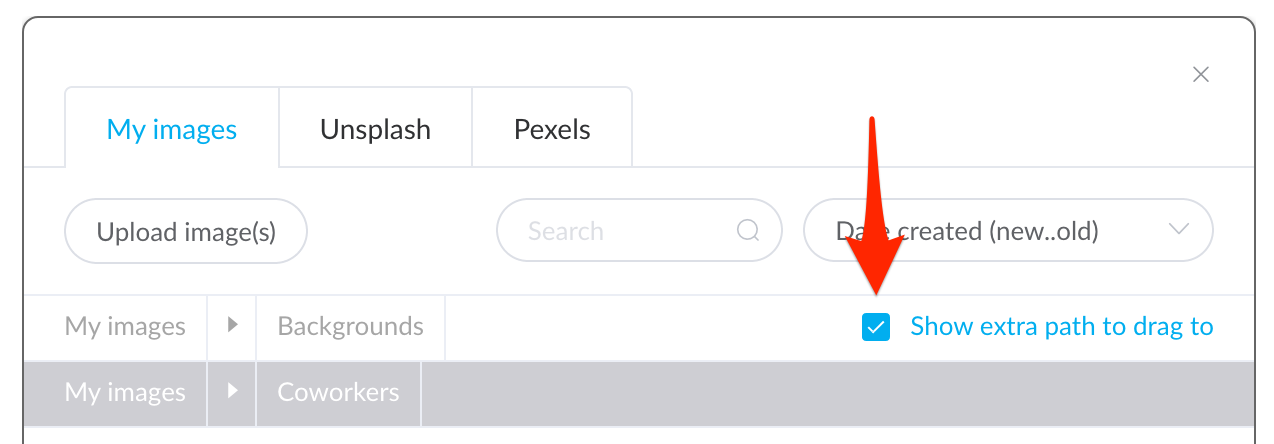Open the Date created sort dropdown
The width and height of the screenshot is (1274, 444).
1008,231
